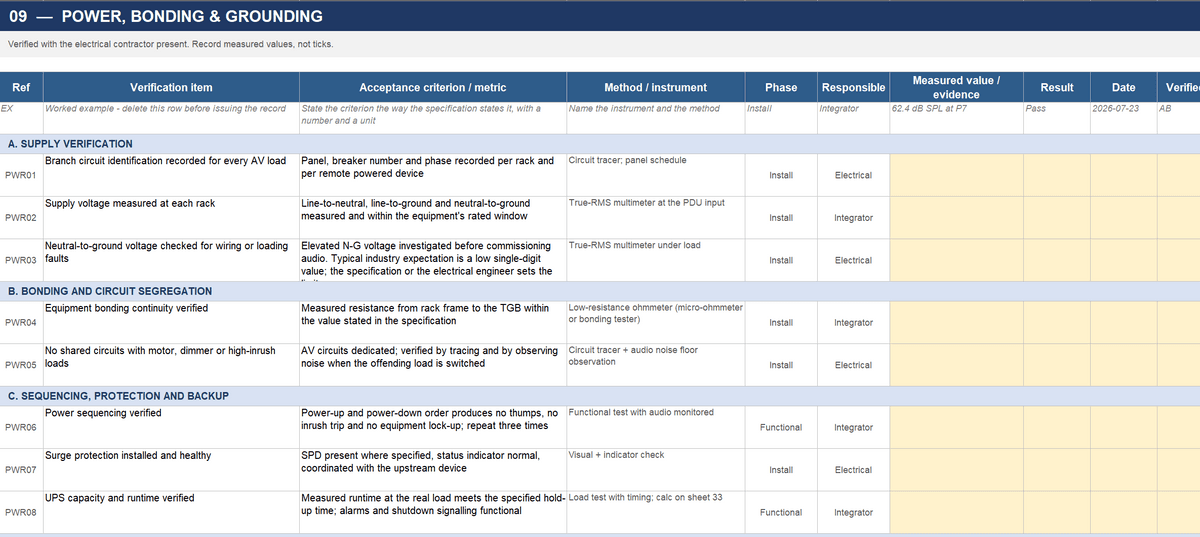
Task: Click 'Equipment bonding continuity verified' cell
Action: pos(171,322)
